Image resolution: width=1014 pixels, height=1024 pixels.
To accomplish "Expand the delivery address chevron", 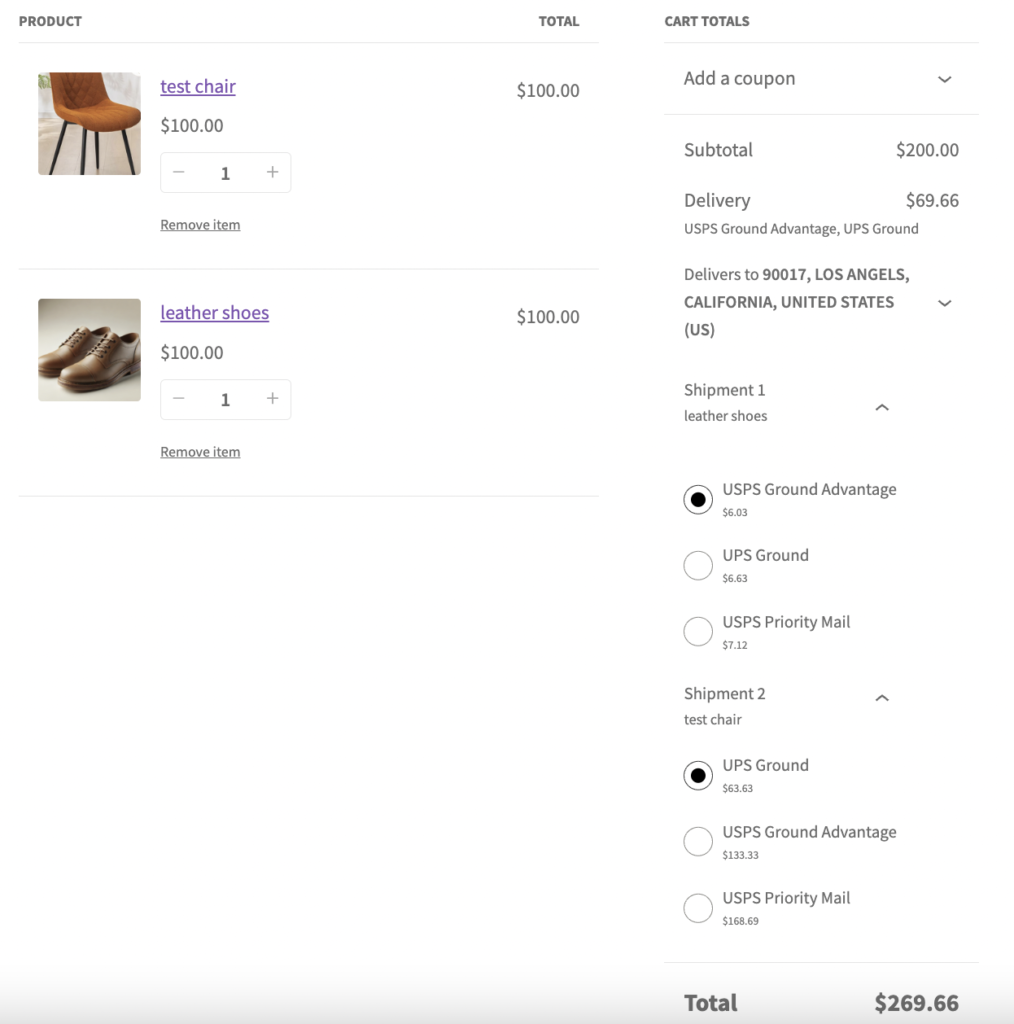I will pyautogui.click(x=944, y=302).
